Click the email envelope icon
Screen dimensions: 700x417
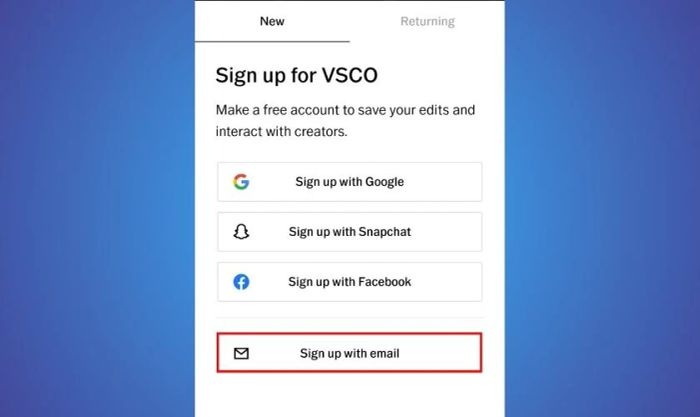coord(241,353)
